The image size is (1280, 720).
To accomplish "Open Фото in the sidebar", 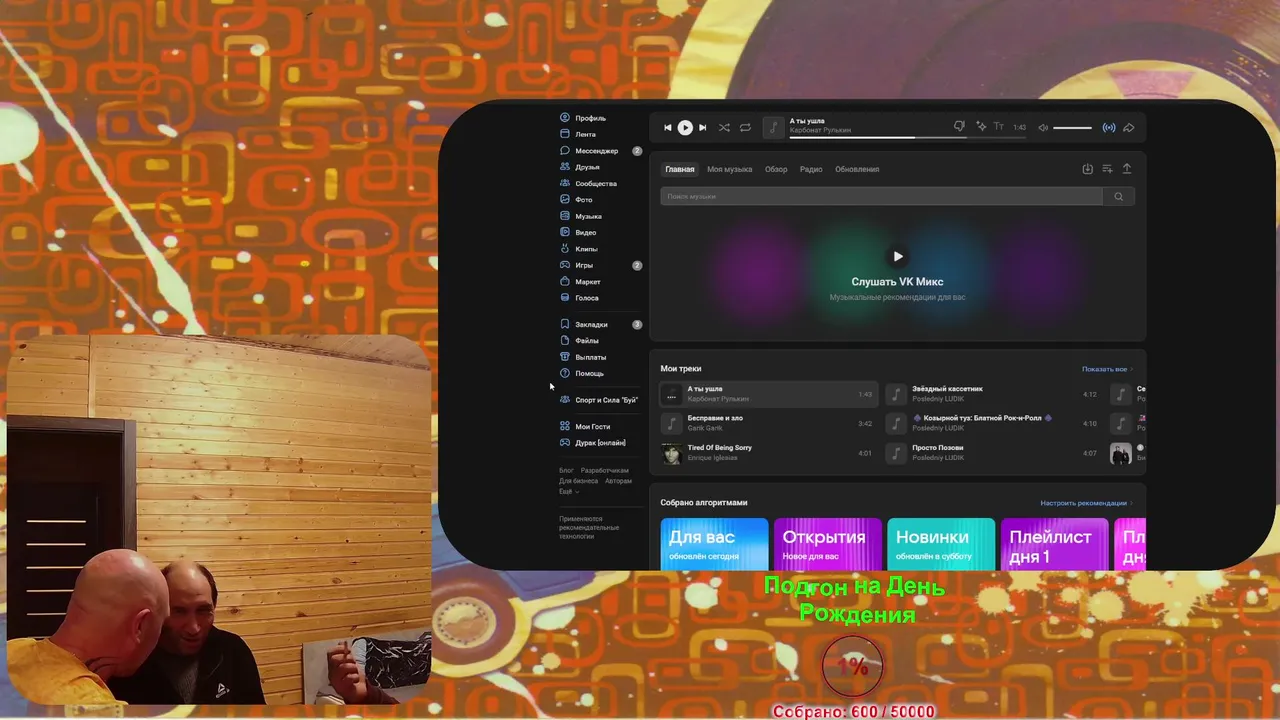I will pos(577,200).
